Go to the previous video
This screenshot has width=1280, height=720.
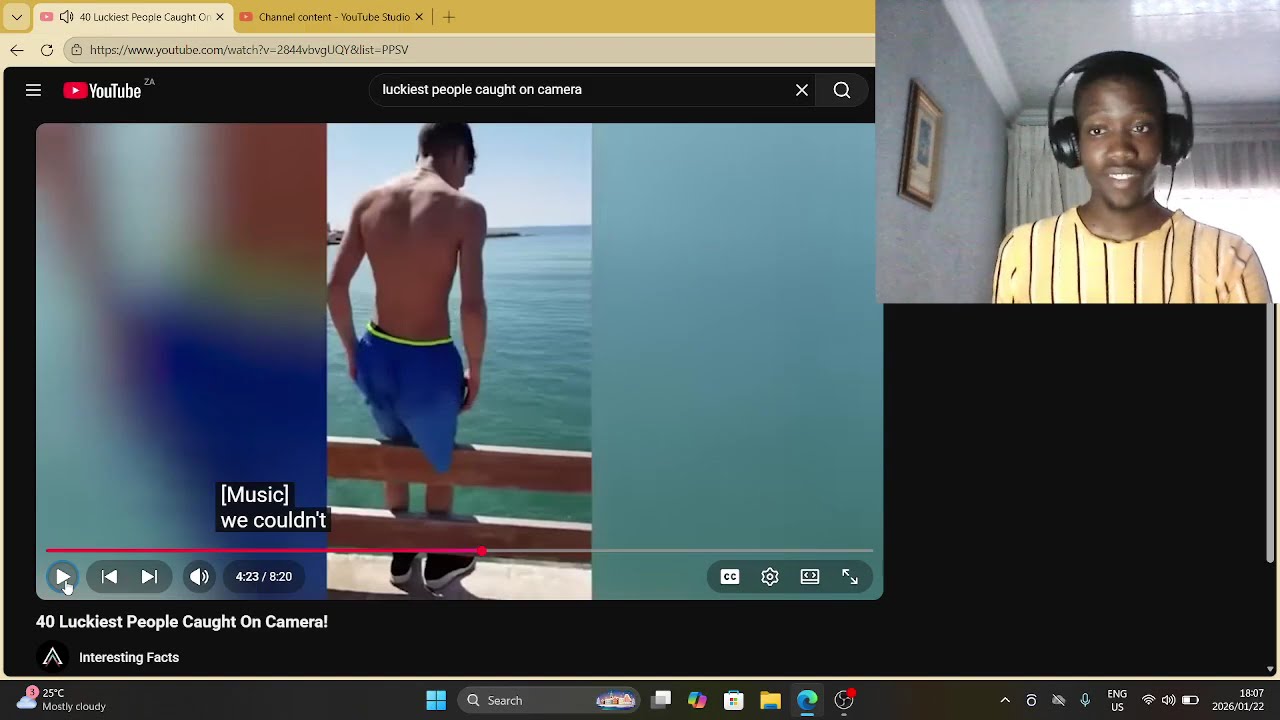(x=110, y=577)
